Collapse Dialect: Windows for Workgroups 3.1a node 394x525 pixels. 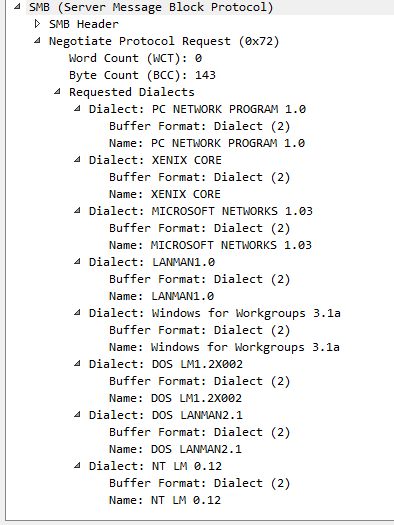77,313
